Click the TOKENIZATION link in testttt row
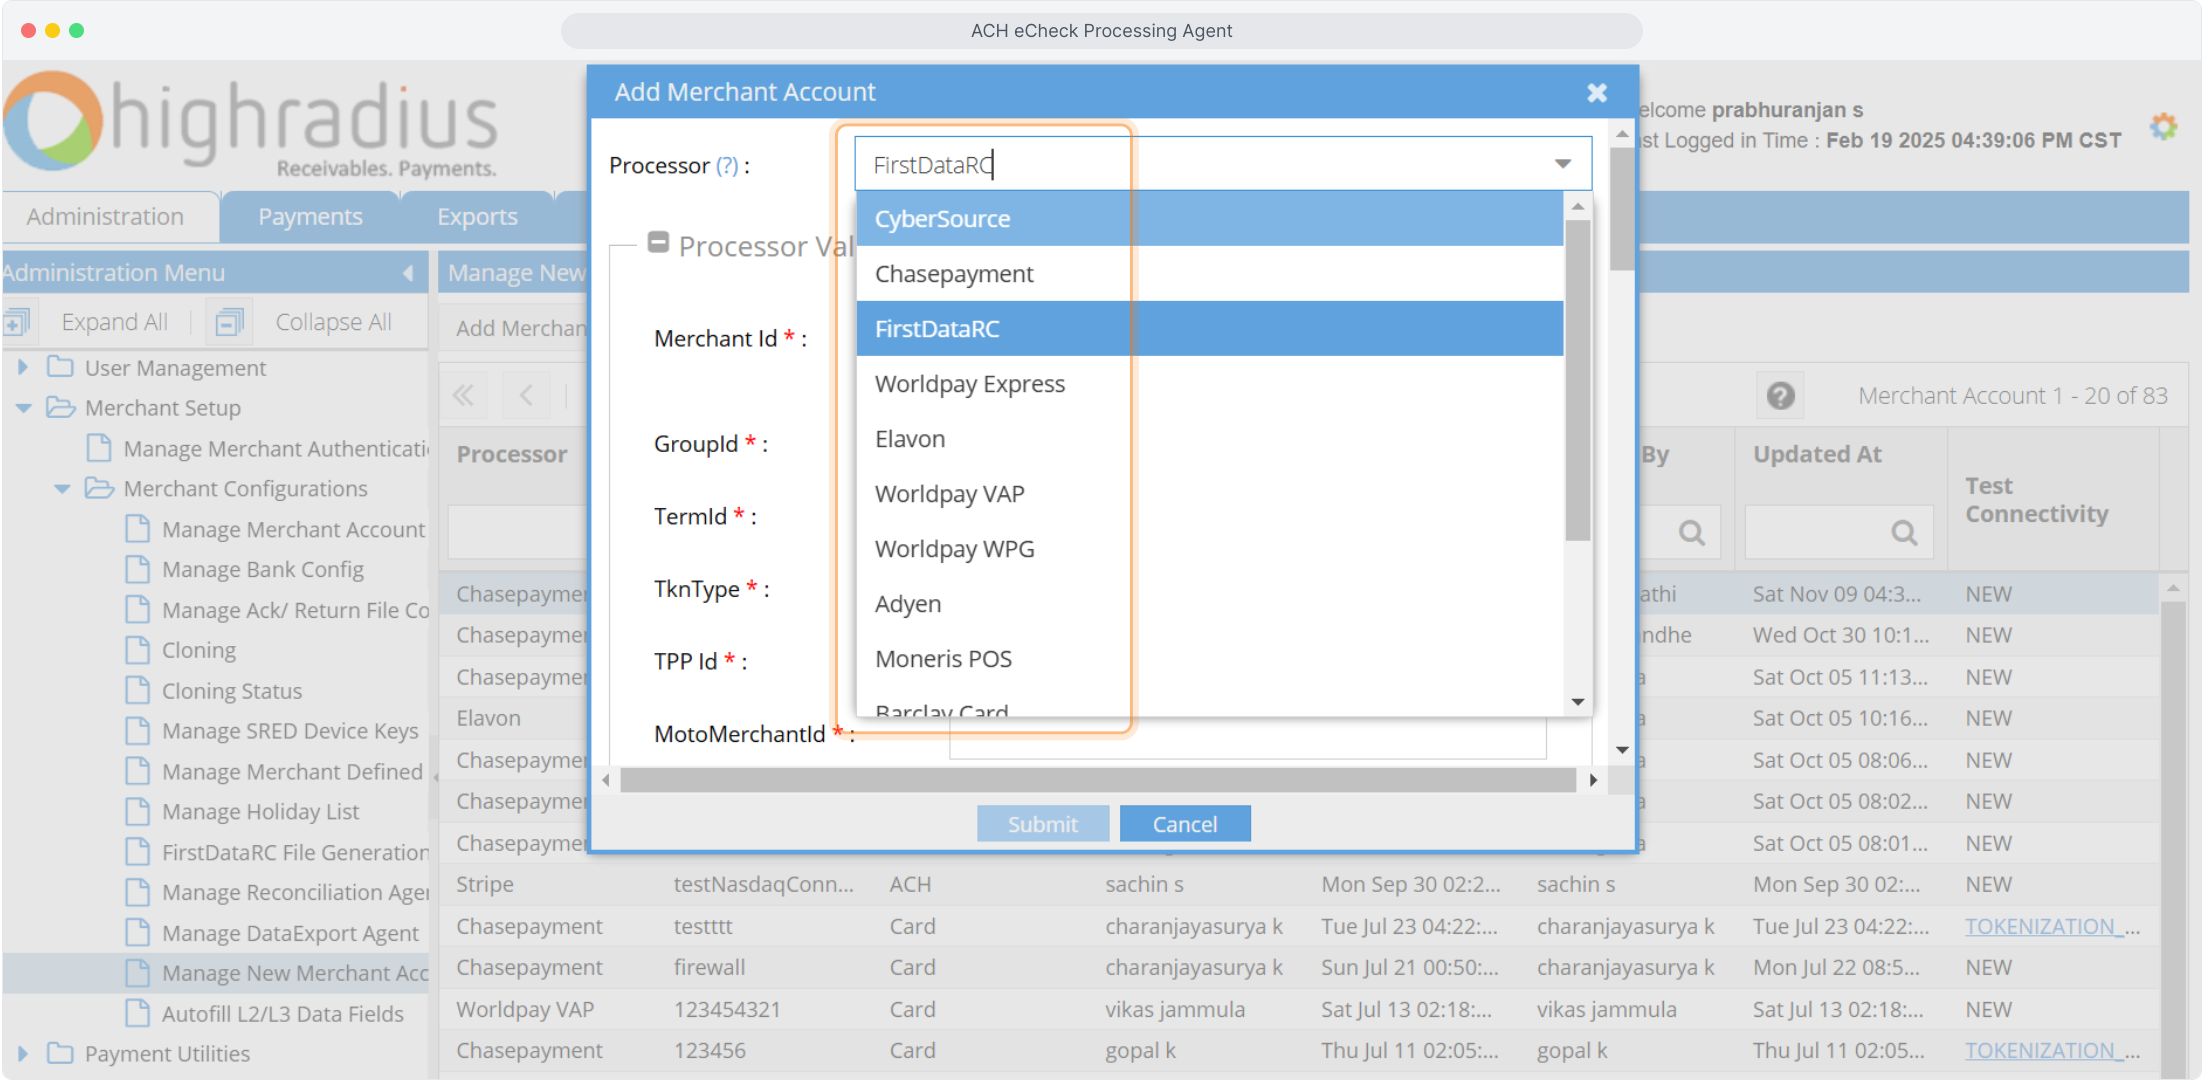 (2040, 926)
